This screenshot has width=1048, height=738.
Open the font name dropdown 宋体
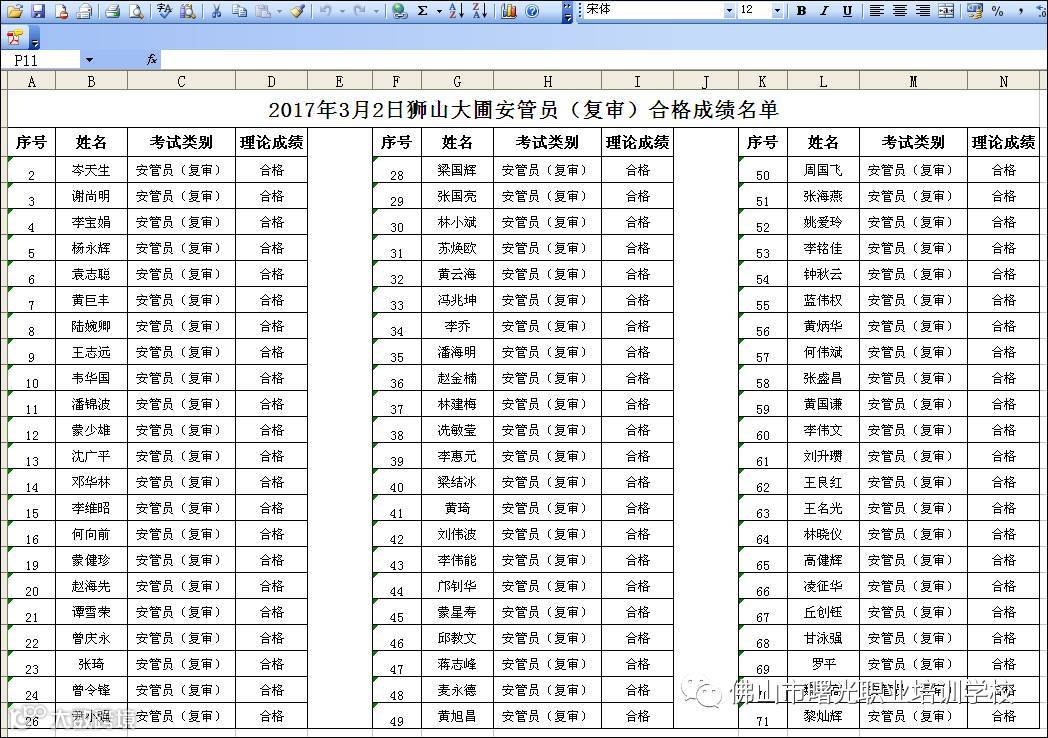pos(729,11)
